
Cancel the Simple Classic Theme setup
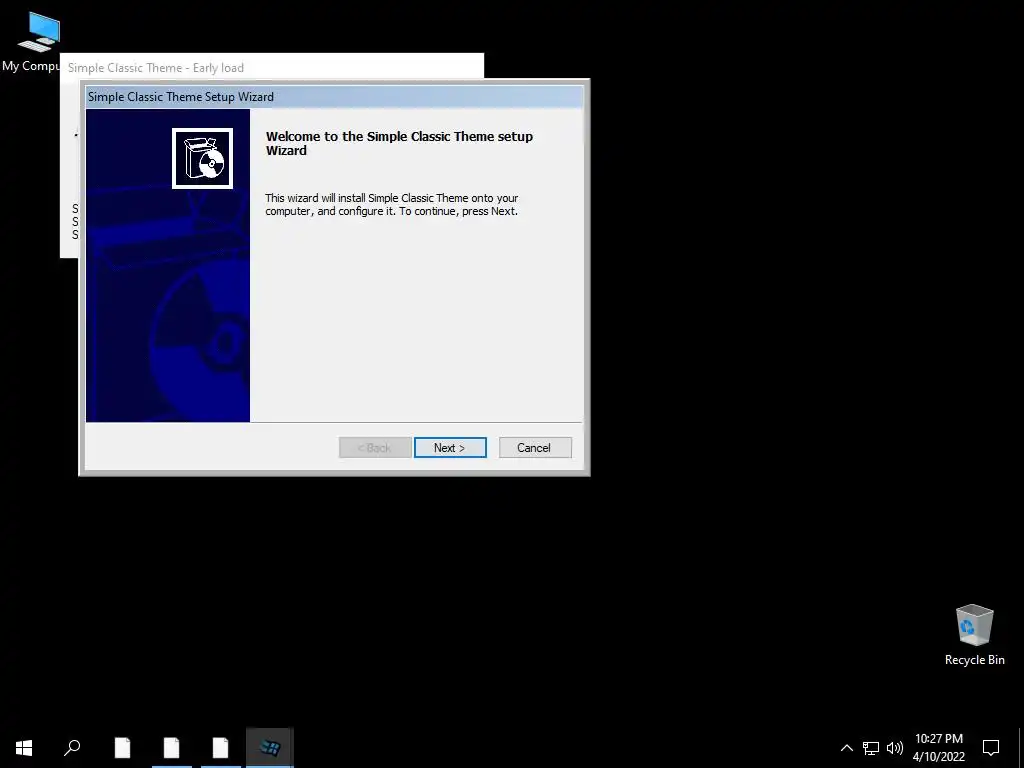pos(535,447)
